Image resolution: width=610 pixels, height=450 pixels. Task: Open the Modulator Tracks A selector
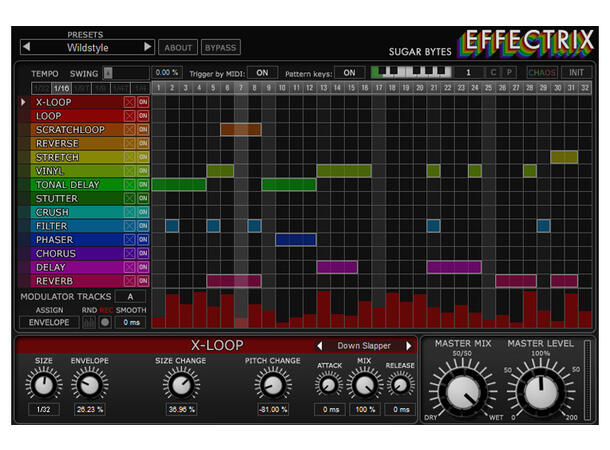130,296
